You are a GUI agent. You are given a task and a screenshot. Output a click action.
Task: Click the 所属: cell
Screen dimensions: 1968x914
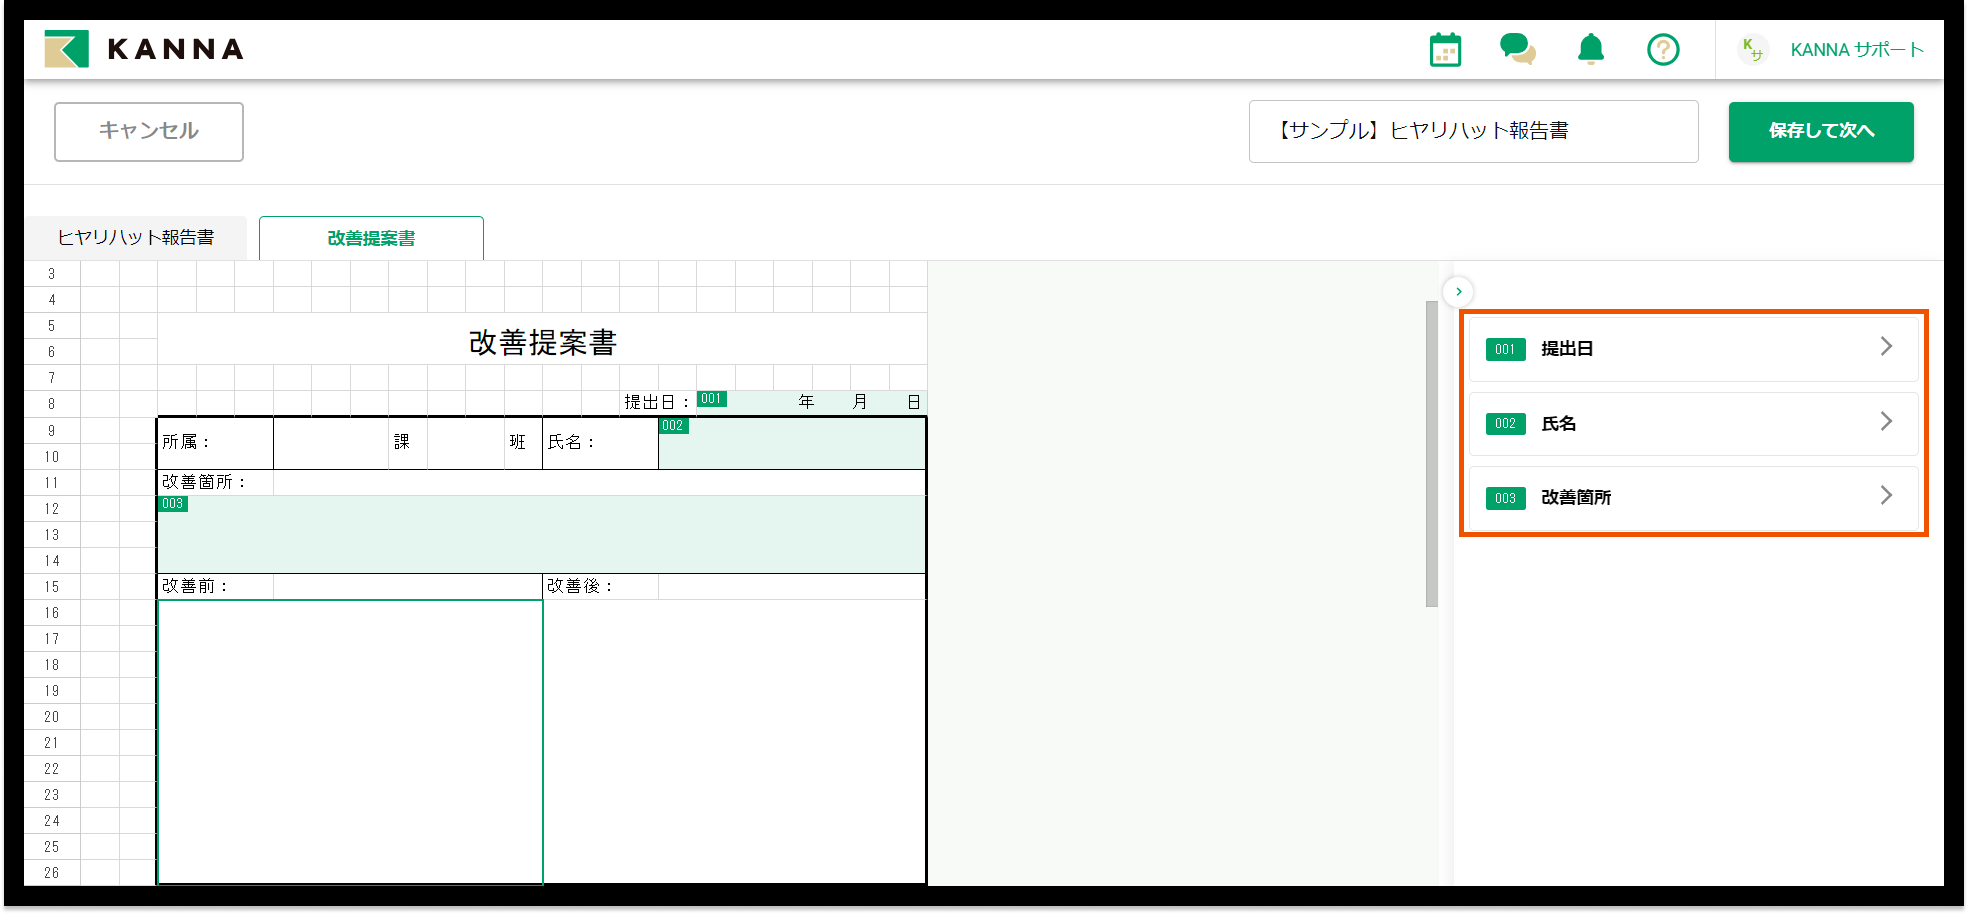(x=215, y=443)
